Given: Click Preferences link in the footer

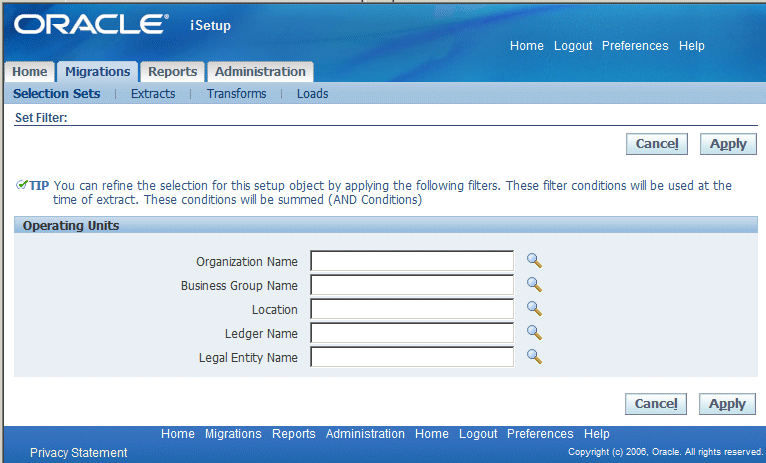Looking at the screenshot, I should (540, 434).
